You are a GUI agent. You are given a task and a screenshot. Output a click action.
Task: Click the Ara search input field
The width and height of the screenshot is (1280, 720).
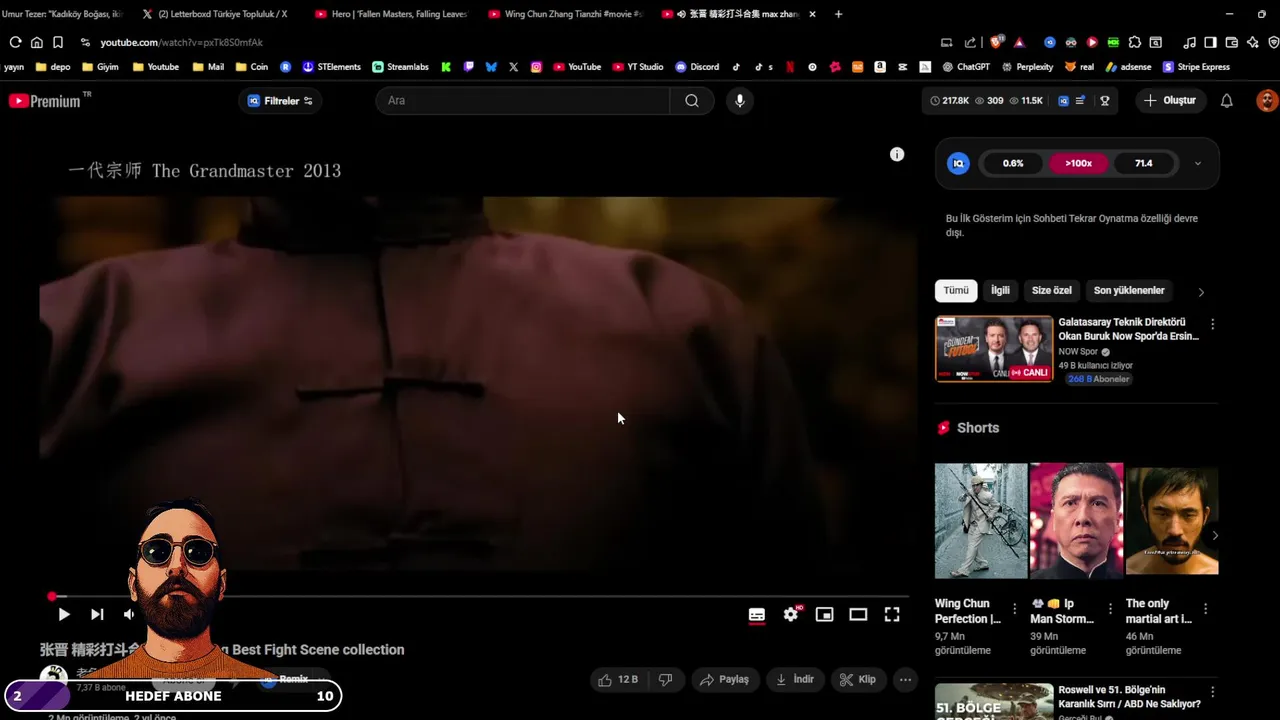[522, 101]
